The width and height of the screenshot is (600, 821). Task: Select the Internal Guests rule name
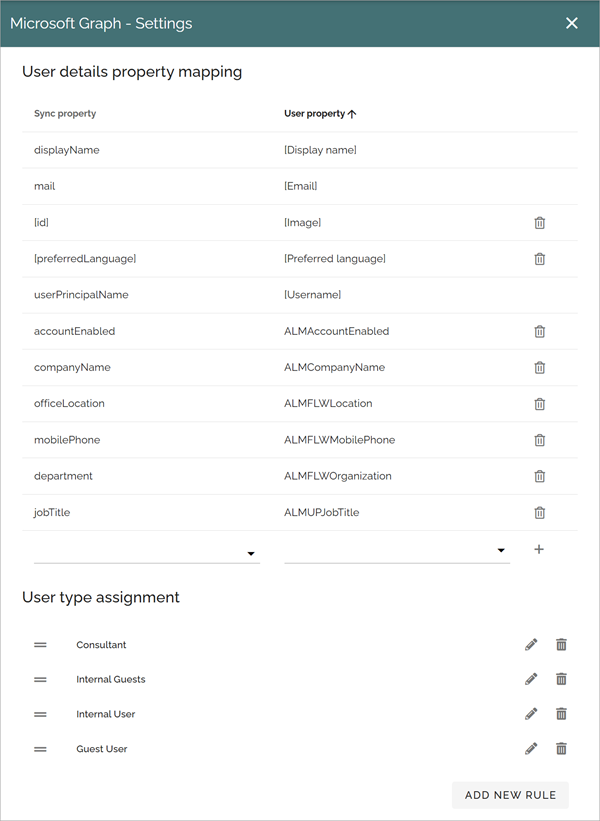pos(111,680)
